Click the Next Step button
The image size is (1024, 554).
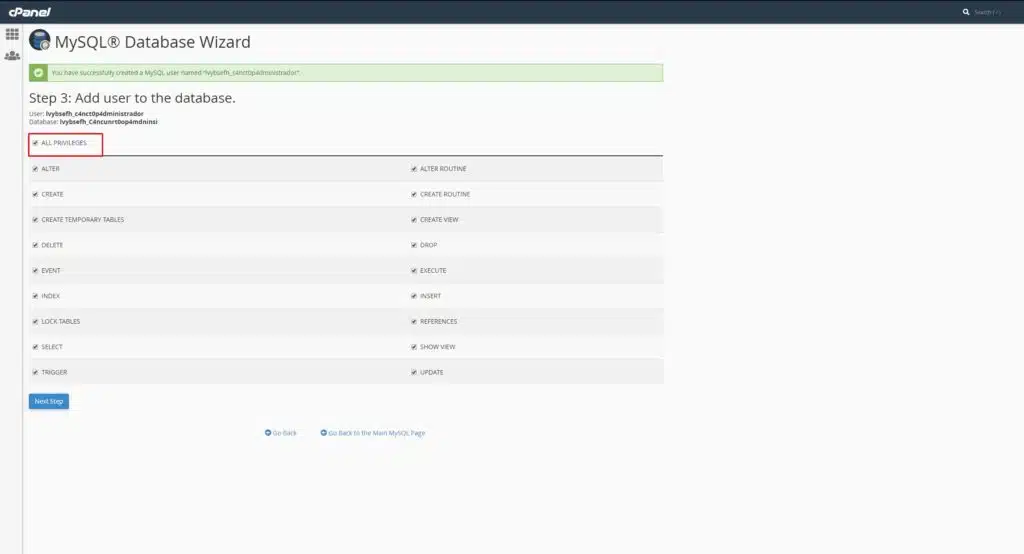pyautogui.click(x=49, y=401)
